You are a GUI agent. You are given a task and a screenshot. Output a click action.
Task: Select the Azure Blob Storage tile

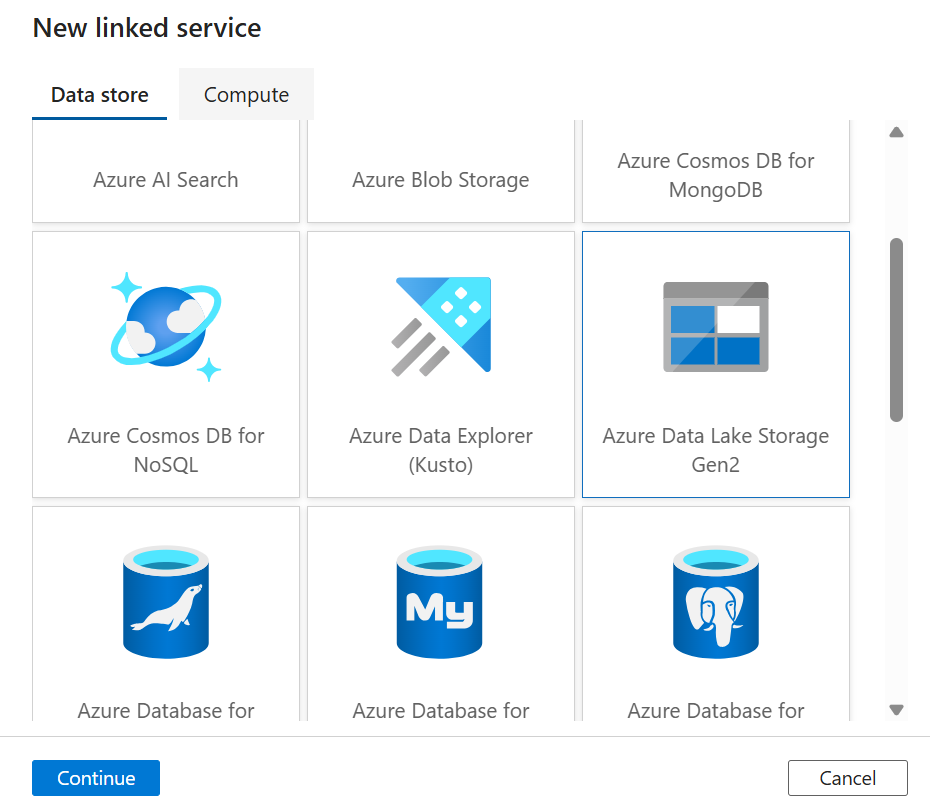tap(440, 179)
